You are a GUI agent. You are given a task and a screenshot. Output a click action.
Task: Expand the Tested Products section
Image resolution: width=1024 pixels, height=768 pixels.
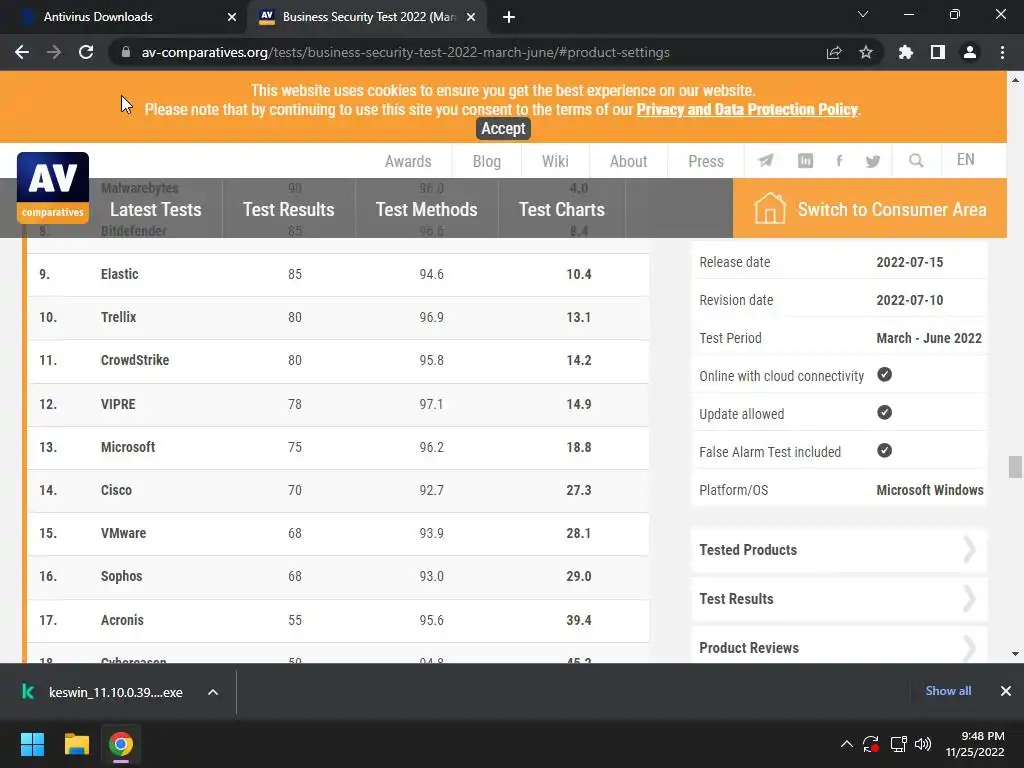[x=839, y=550]
